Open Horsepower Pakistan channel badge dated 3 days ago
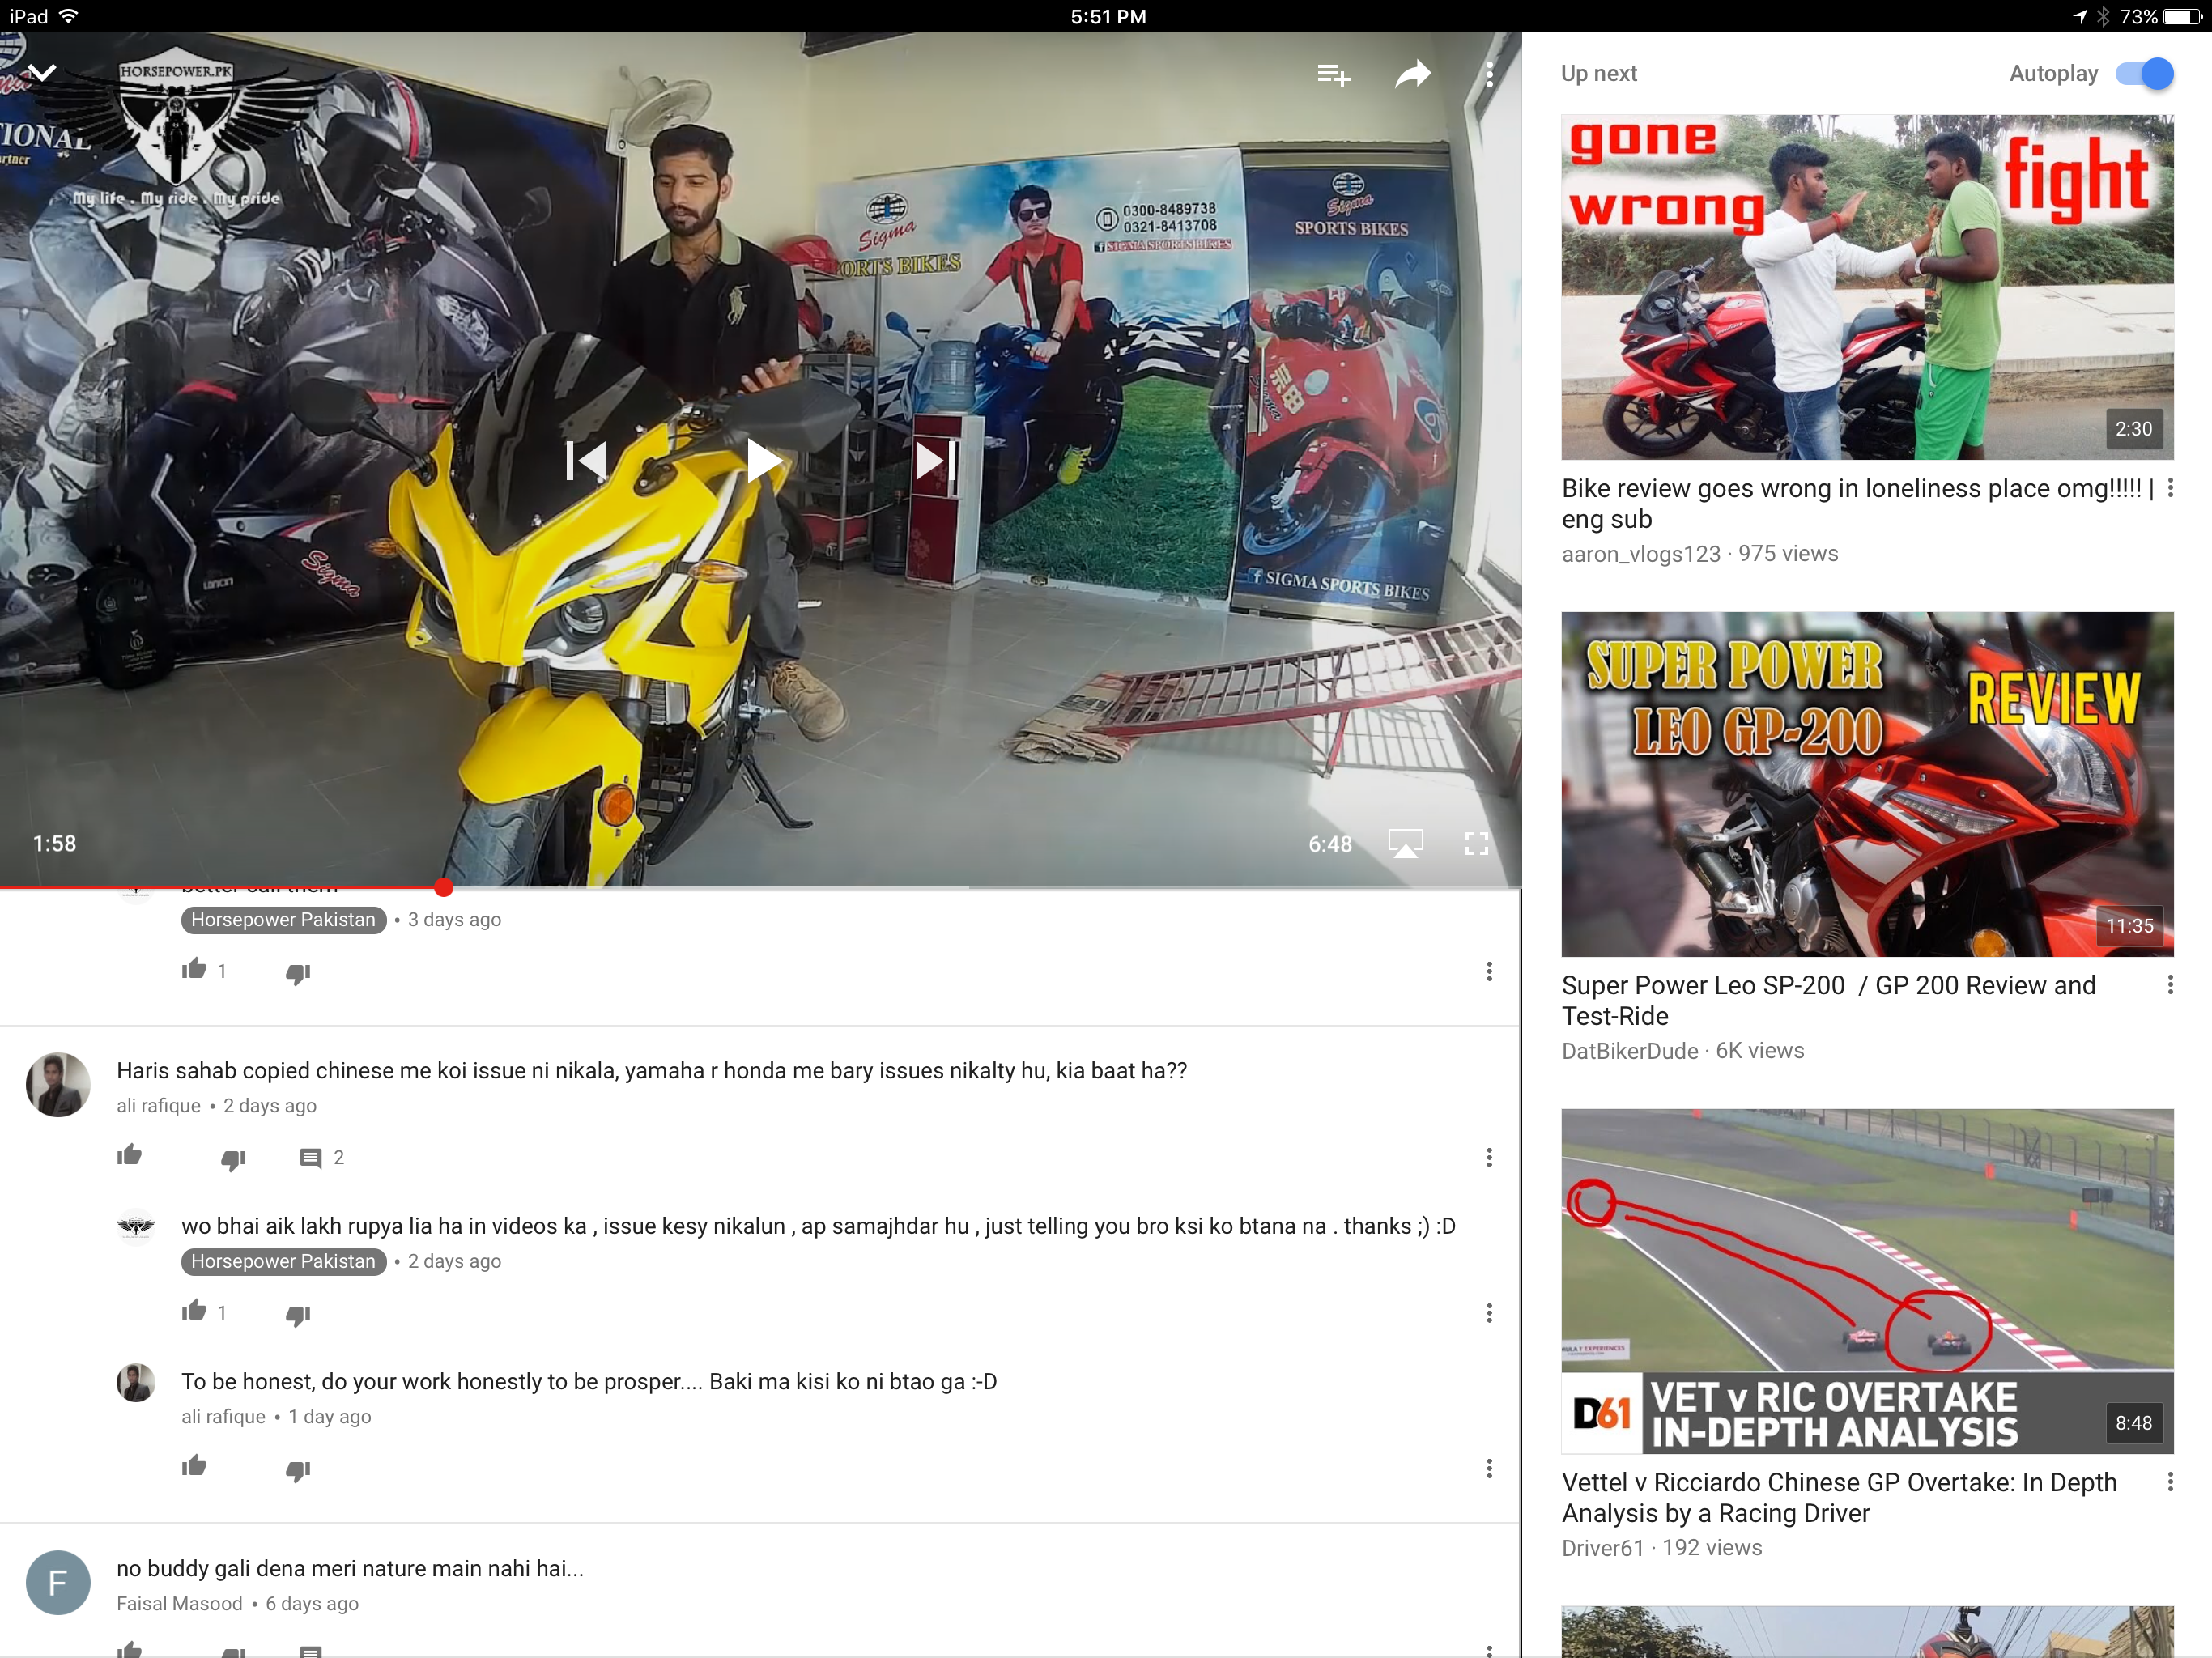This screenshot has width=2212, height=1658. [x=284, y=920]
